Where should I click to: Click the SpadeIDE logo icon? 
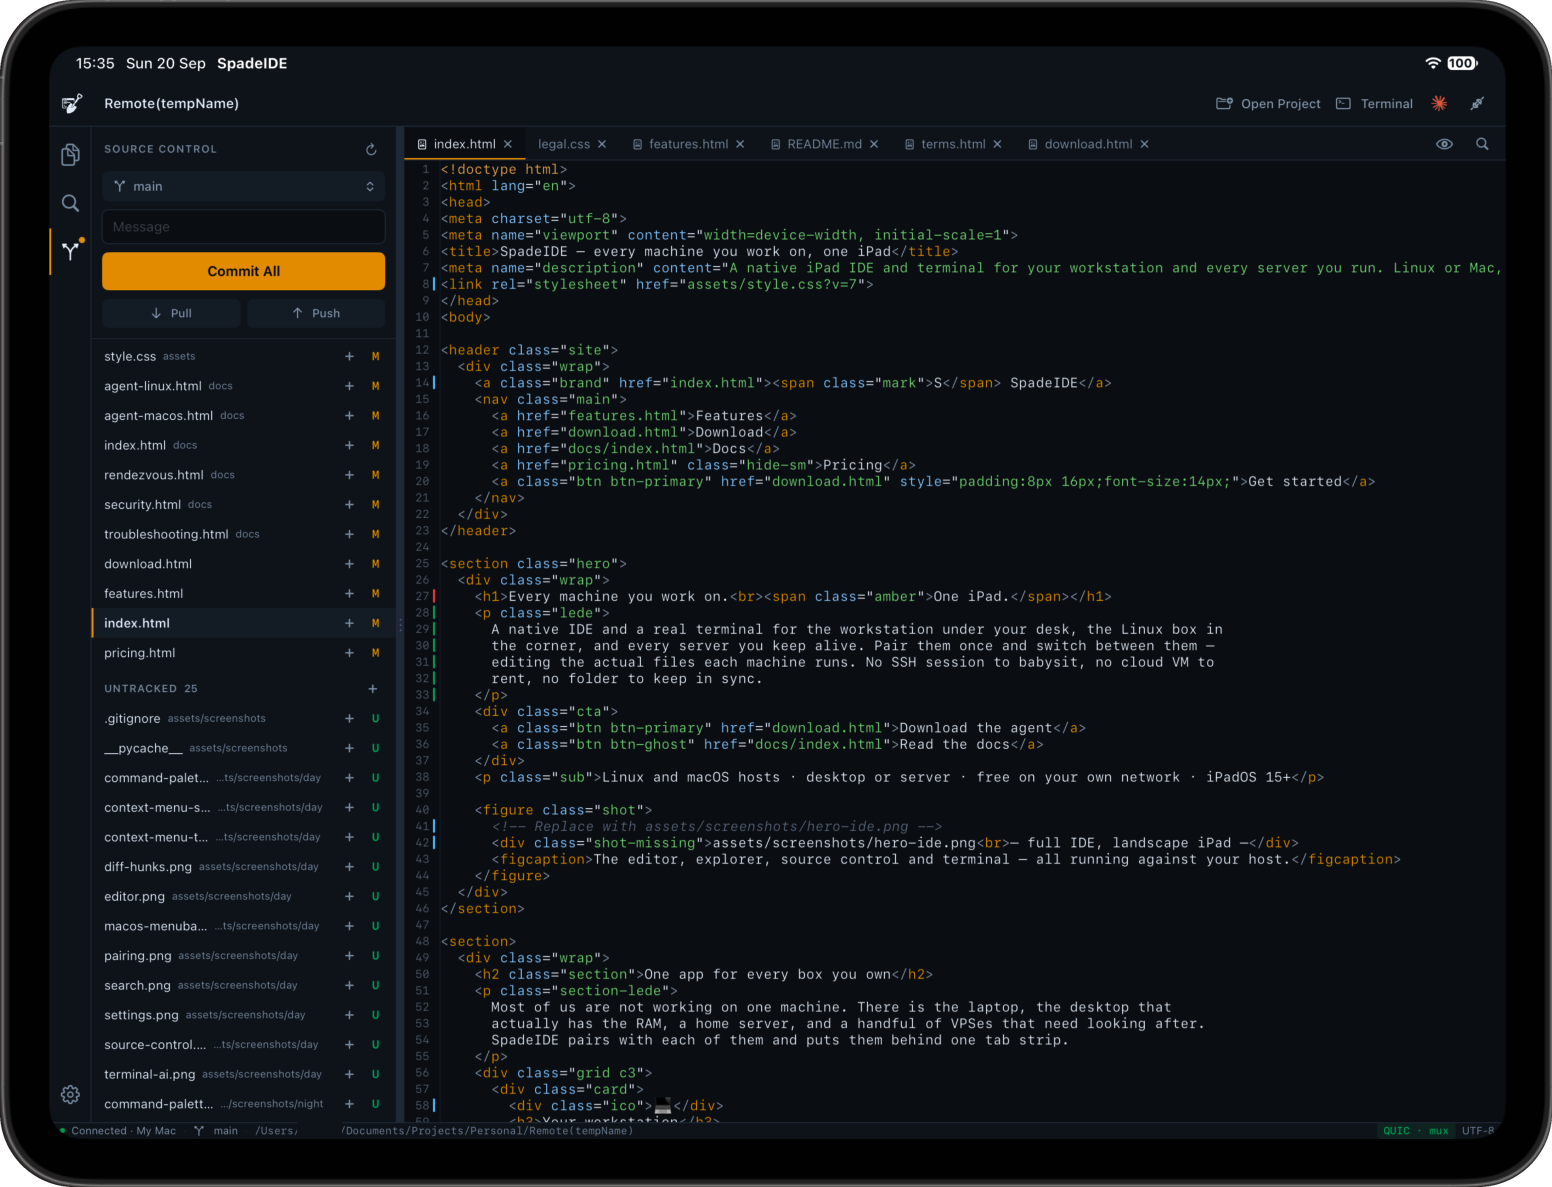point(72,103)
